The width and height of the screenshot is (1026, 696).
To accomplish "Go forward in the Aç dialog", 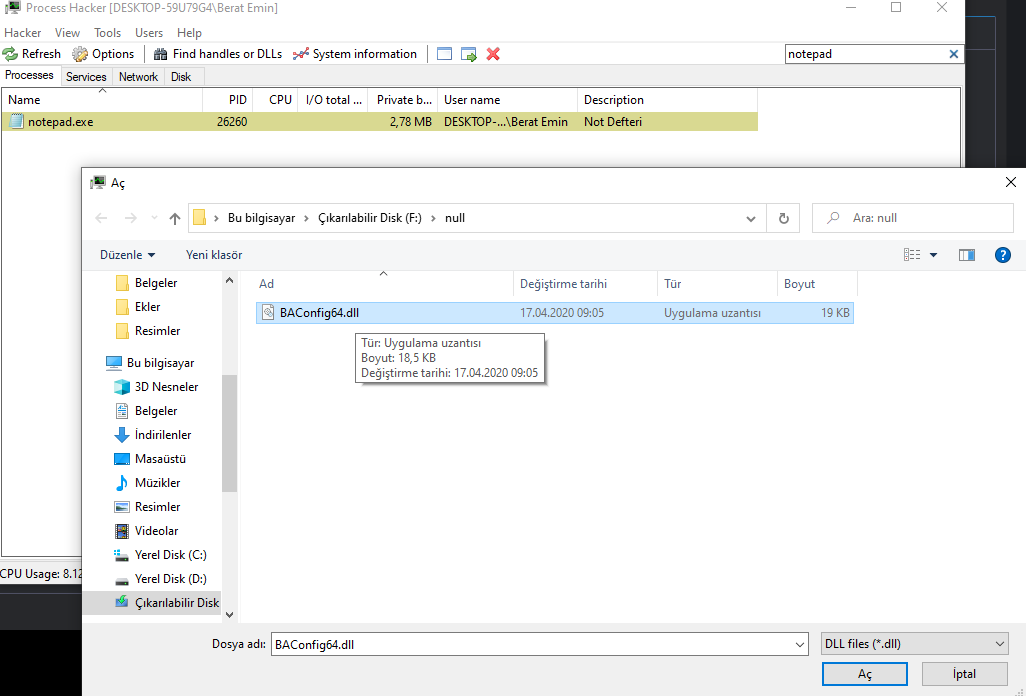I will point(131,218).
